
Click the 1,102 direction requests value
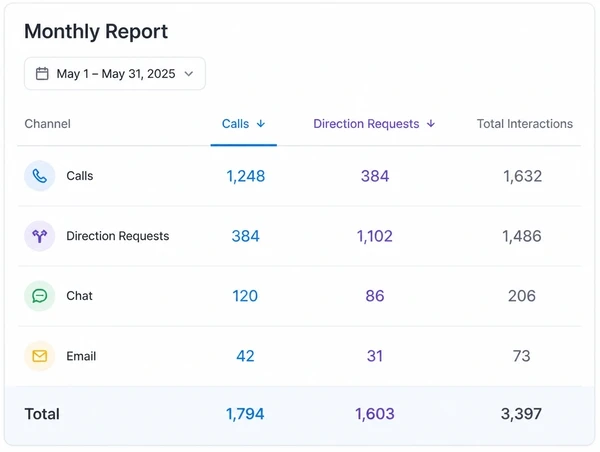click(375, 236)
